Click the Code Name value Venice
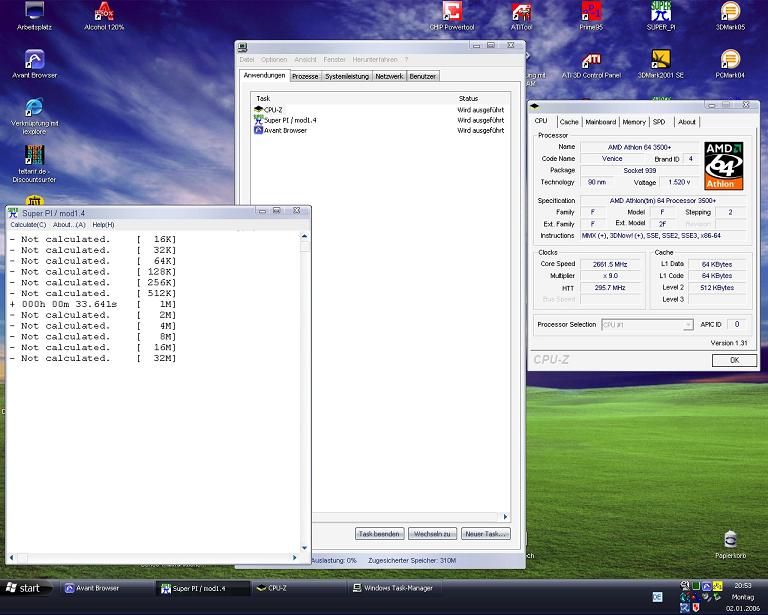 (612, 159)
